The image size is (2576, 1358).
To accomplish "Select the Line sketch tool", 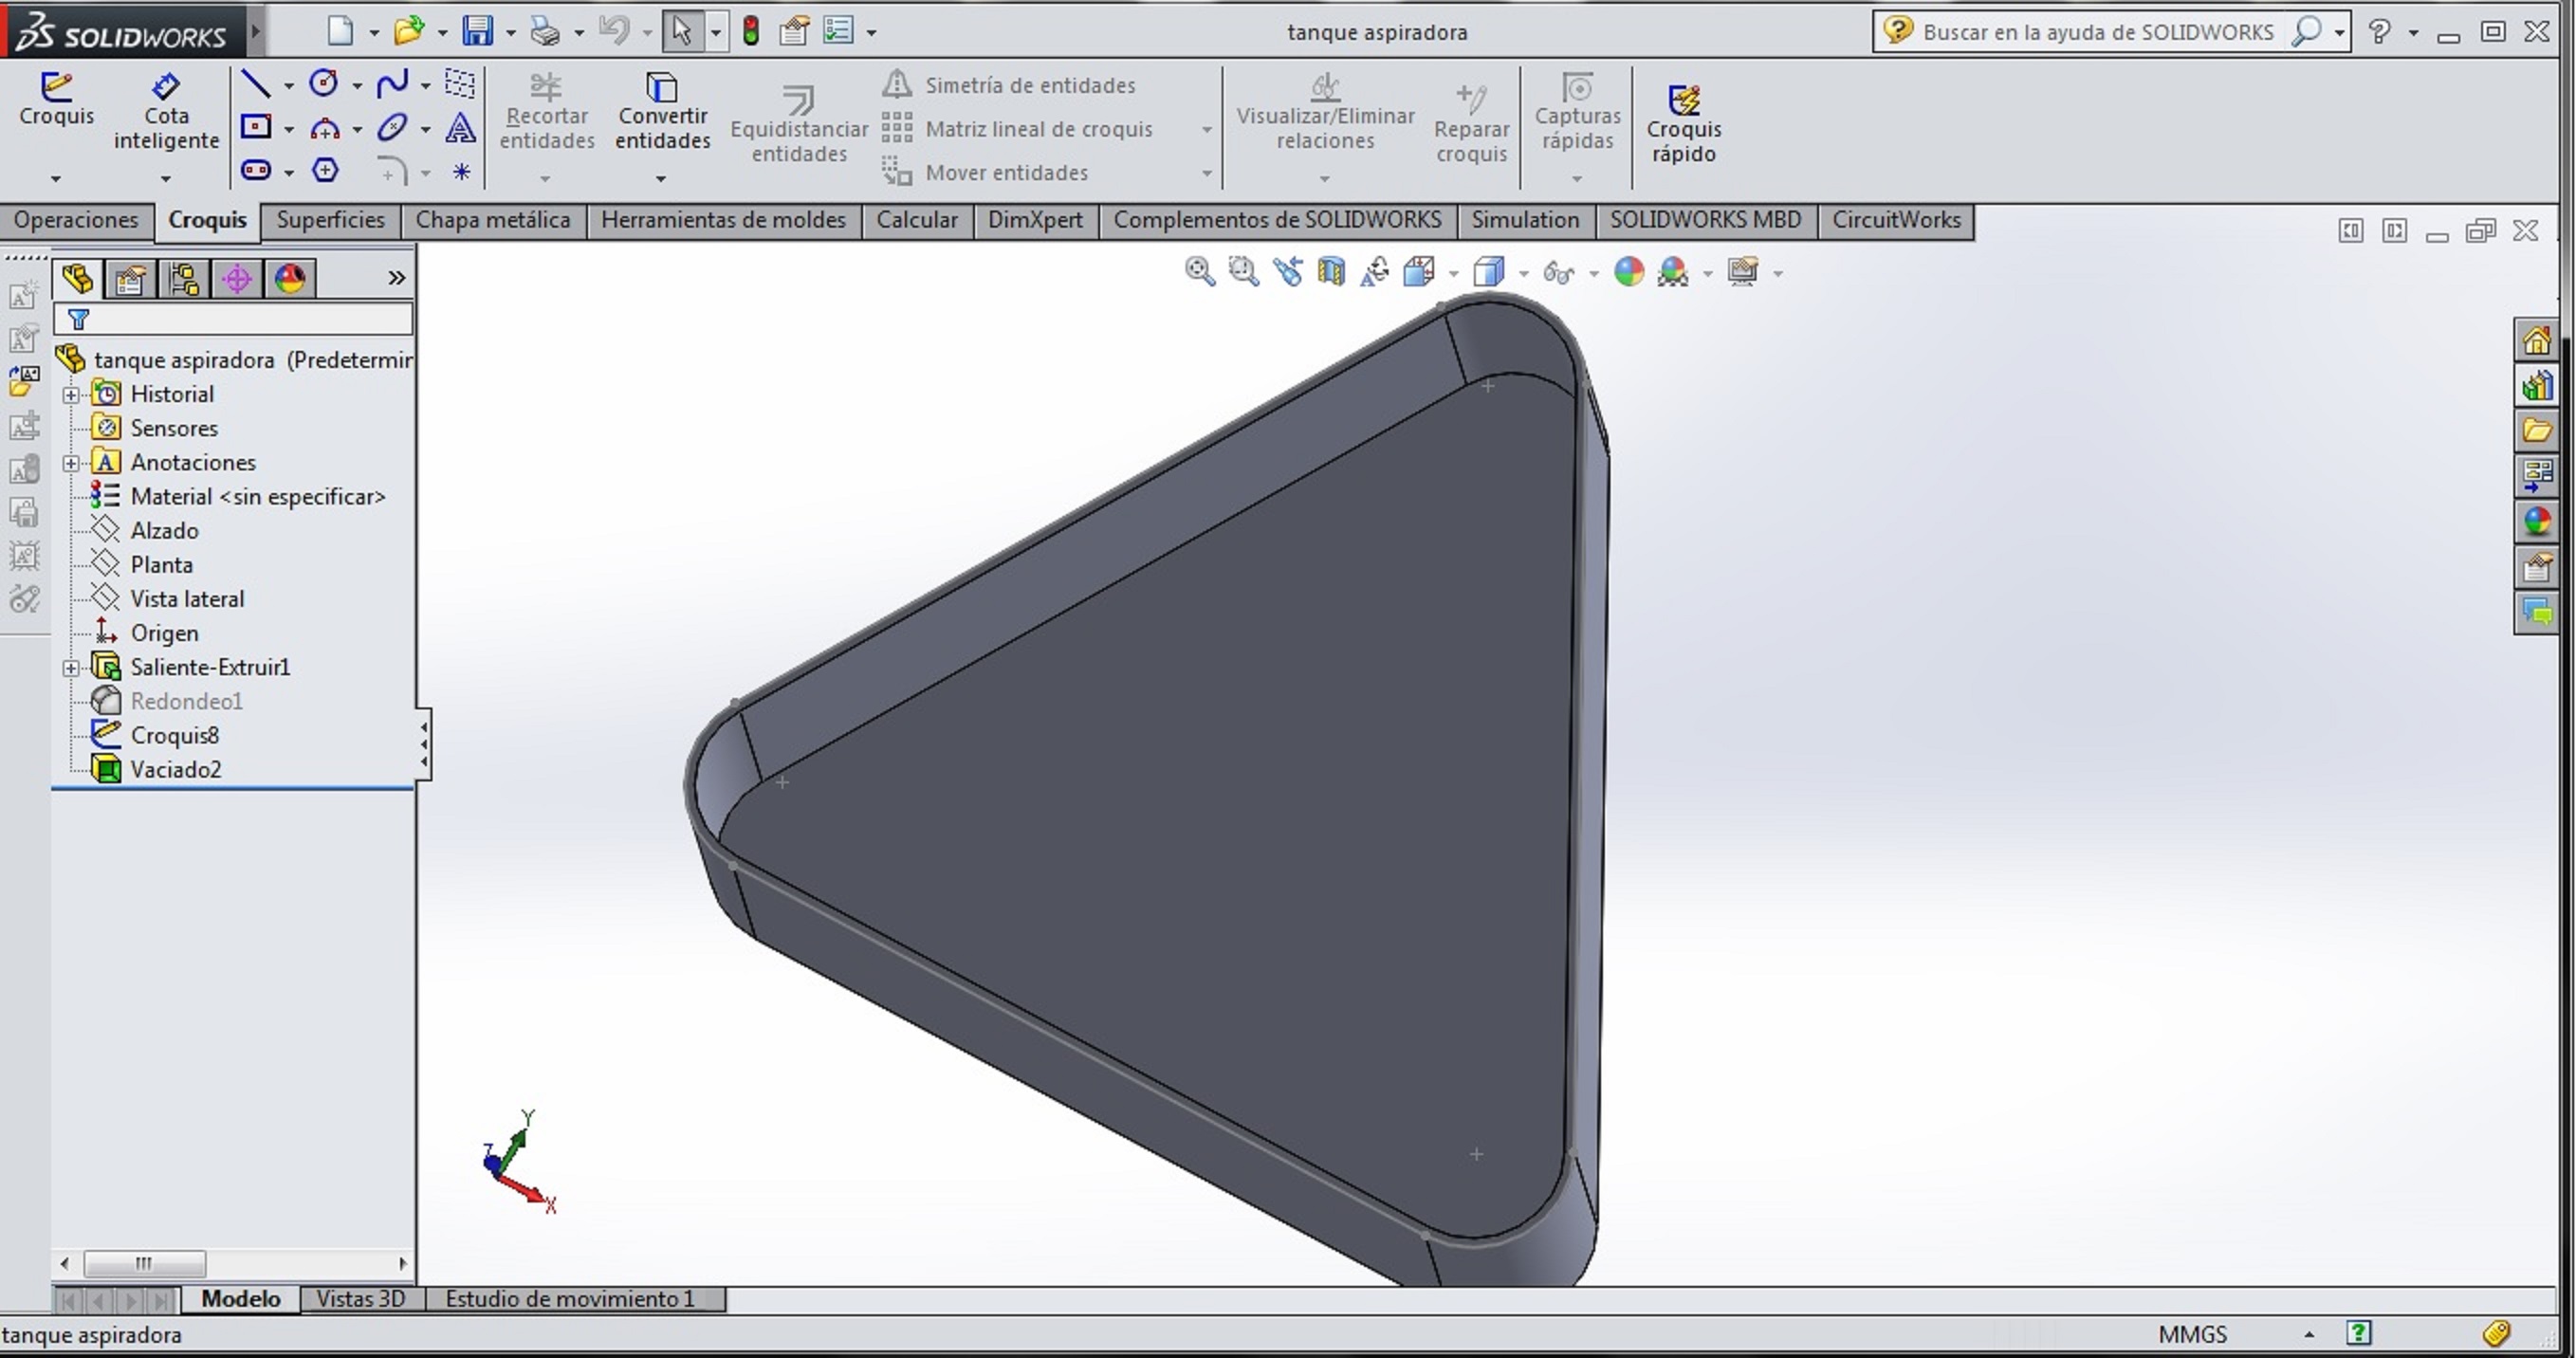I will pyautogui.click(x=256, y=84).
